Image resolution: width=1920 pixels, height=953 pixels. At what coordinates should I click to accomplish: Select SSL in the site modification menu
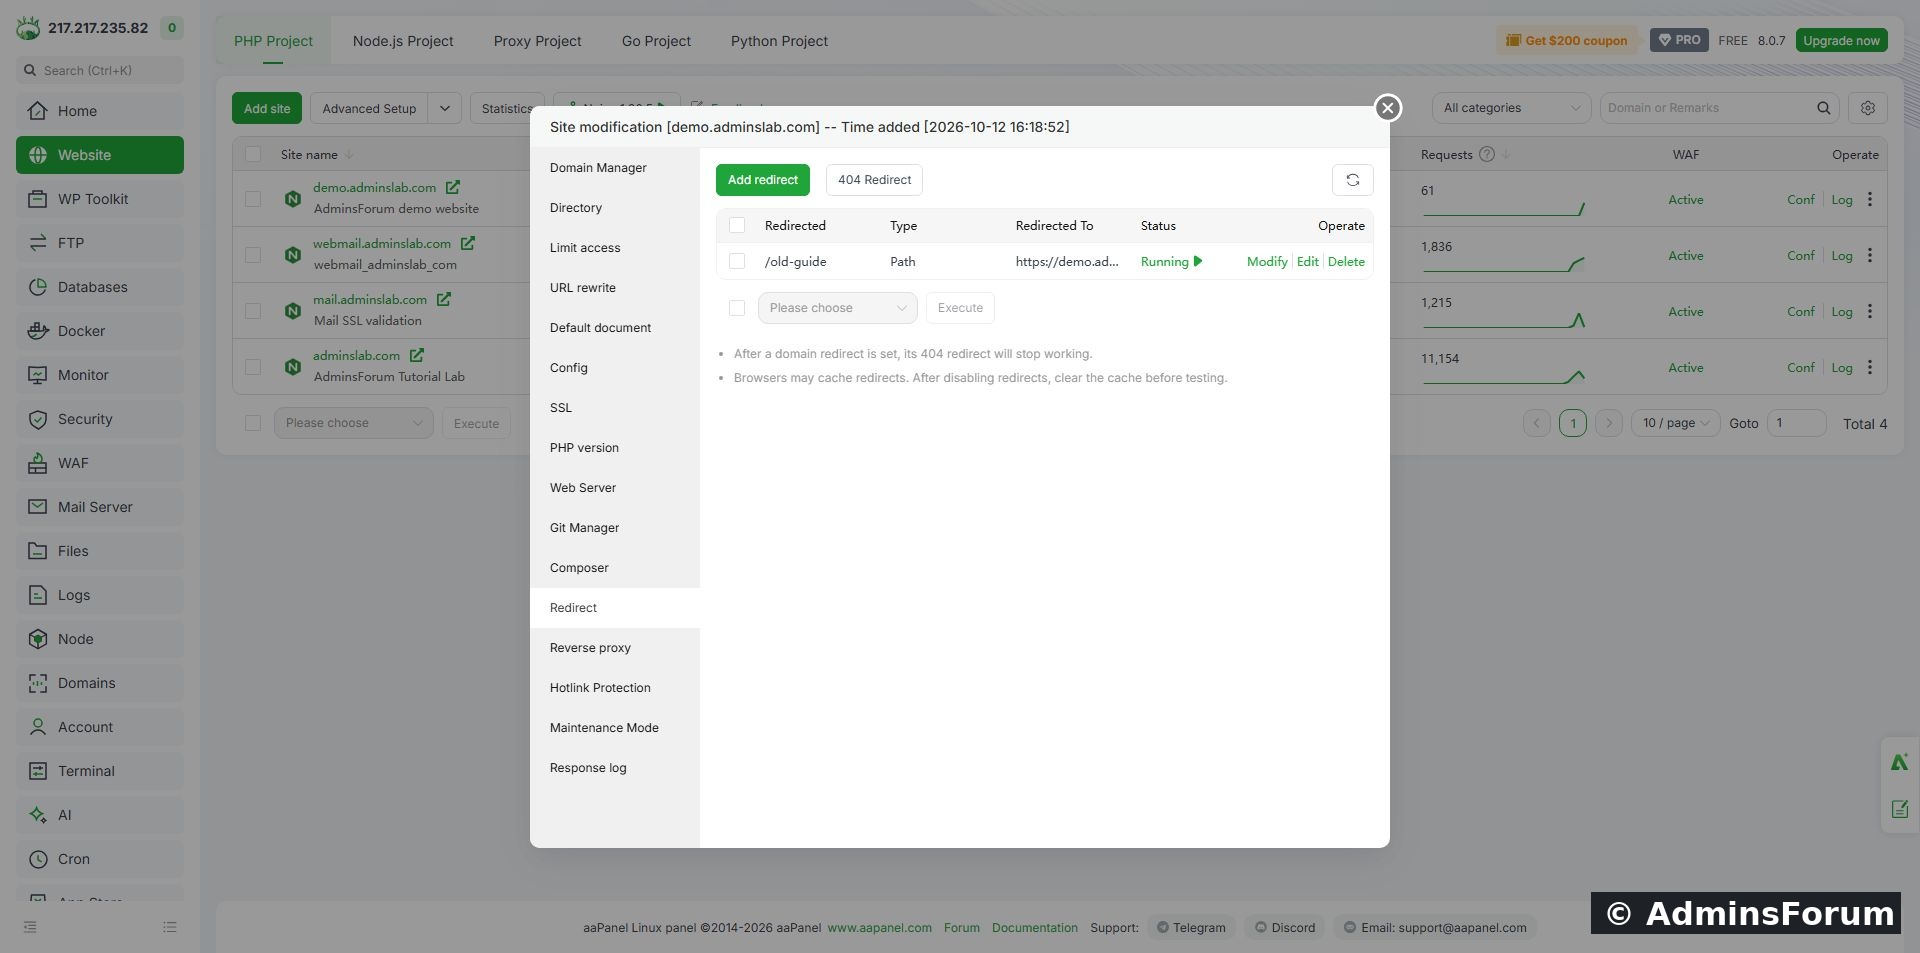[x=615, y=408]
